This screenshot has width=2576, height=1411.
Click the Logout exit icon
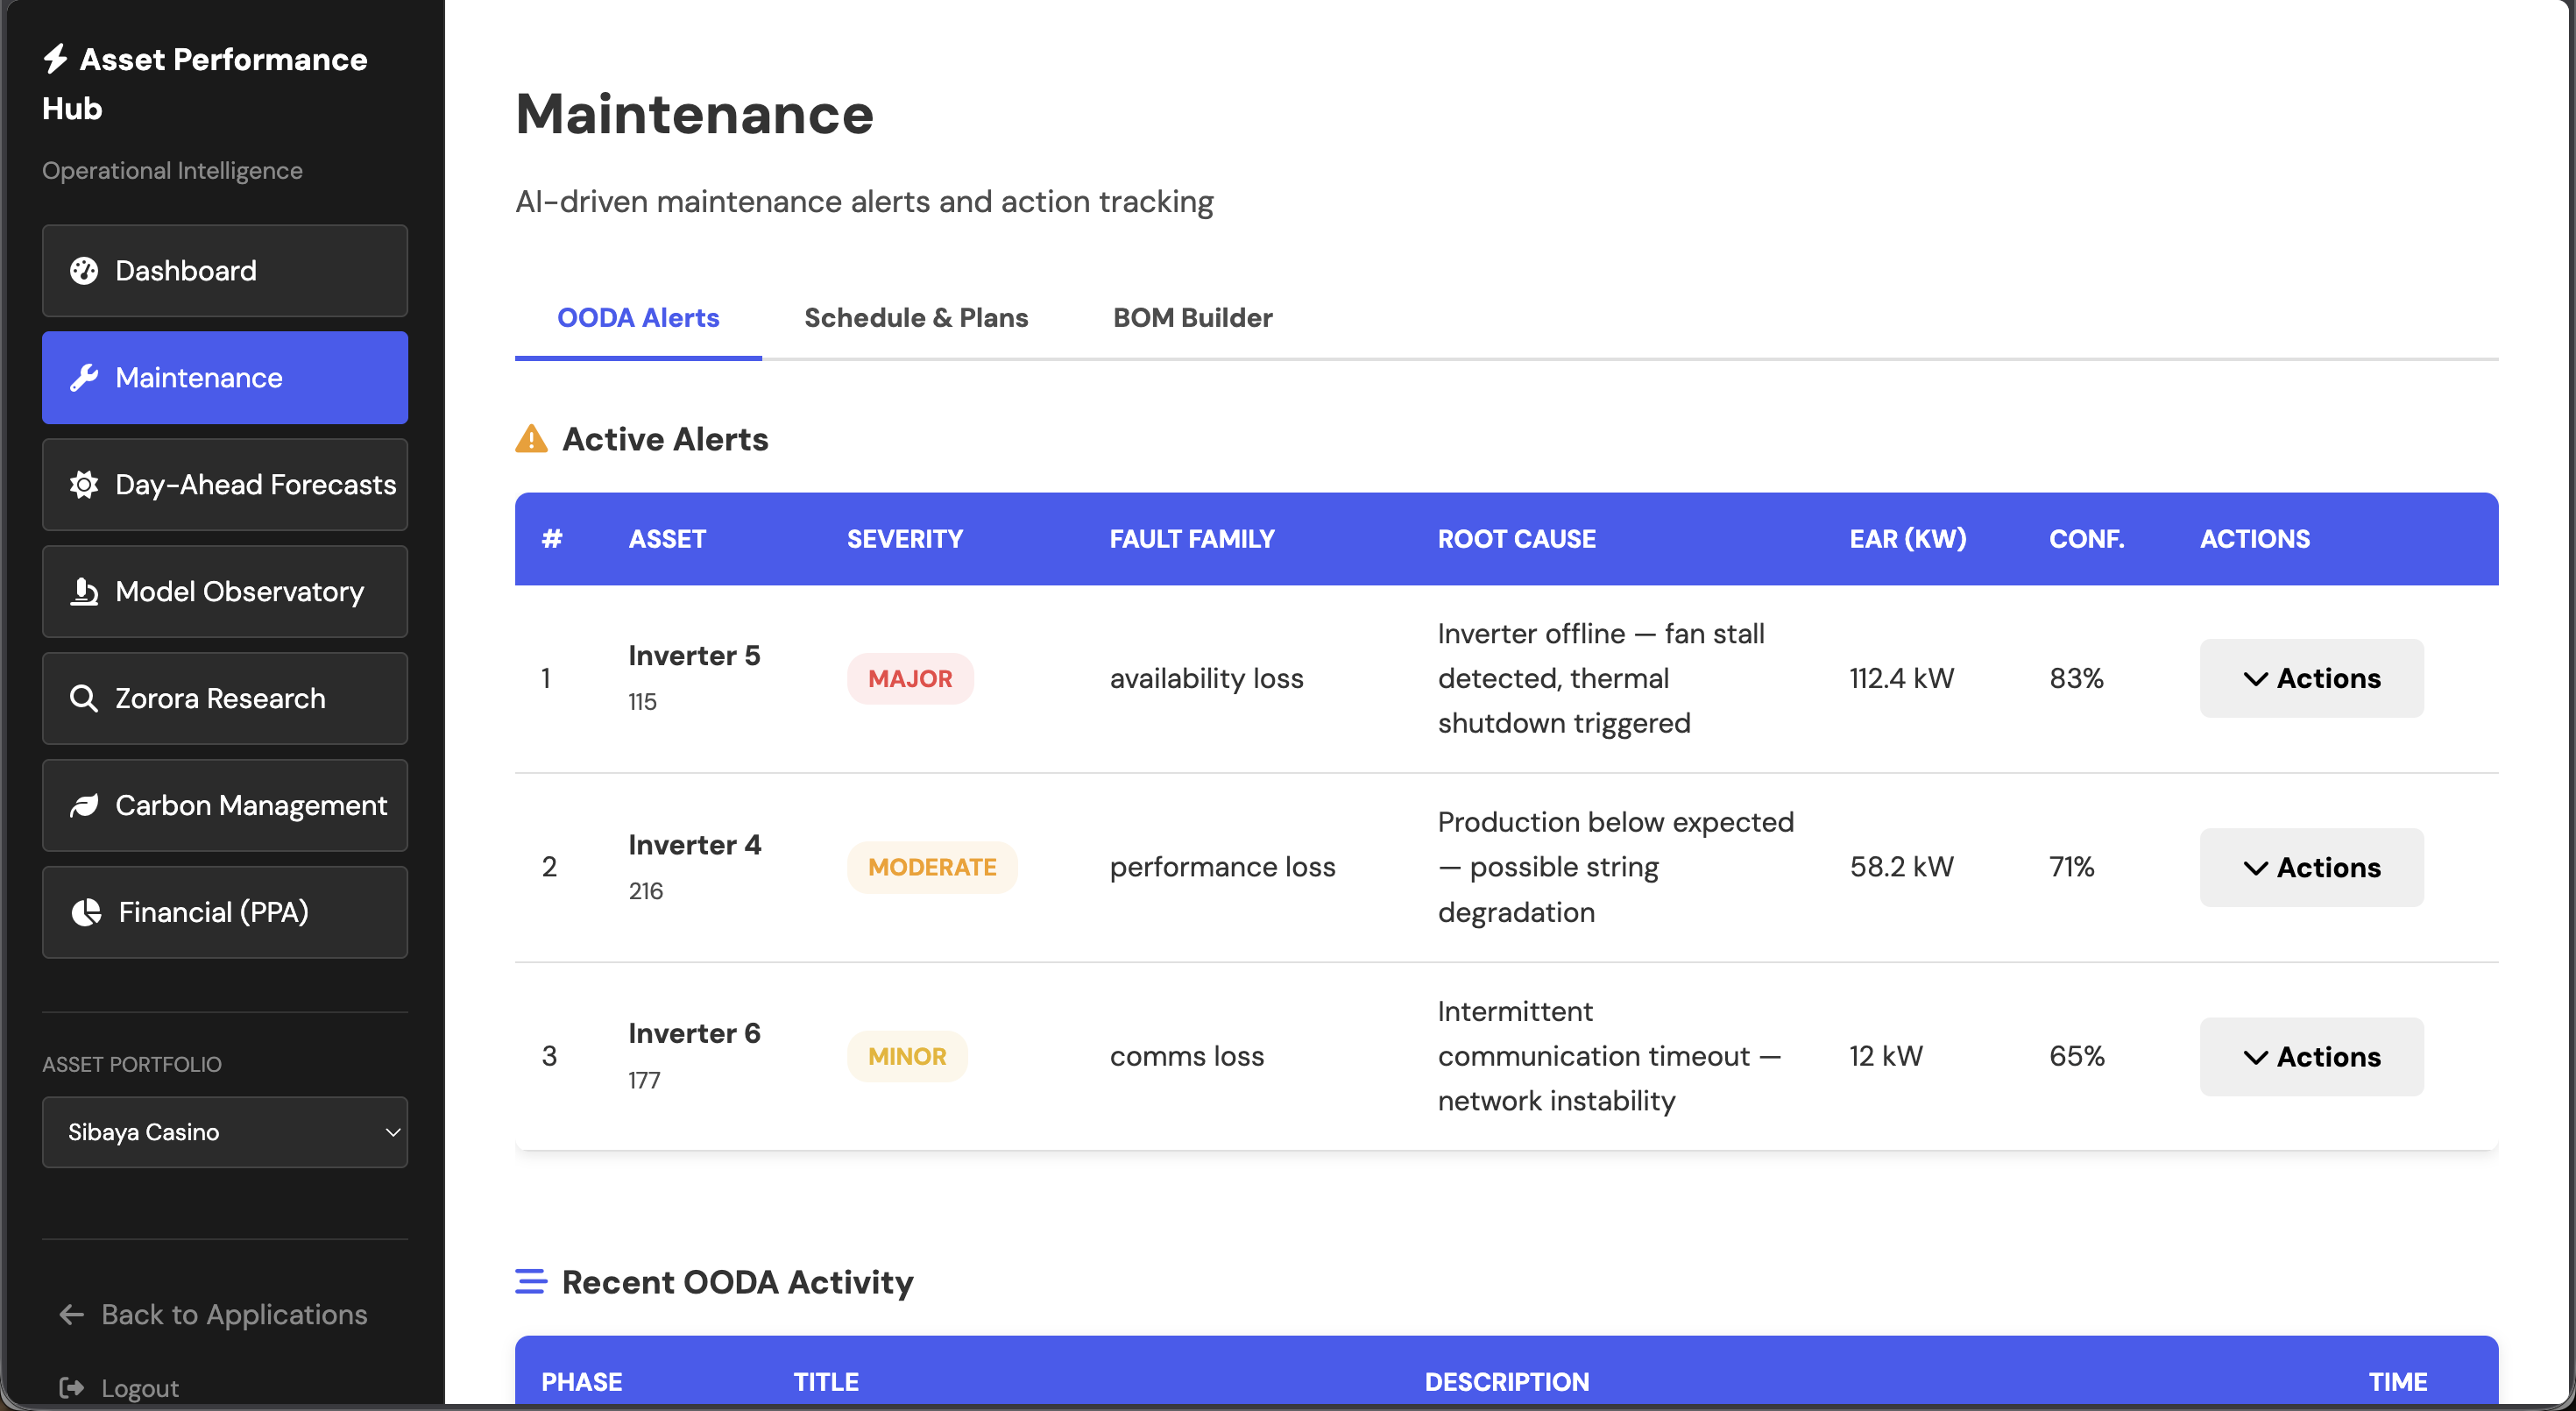pos(71,1388)
